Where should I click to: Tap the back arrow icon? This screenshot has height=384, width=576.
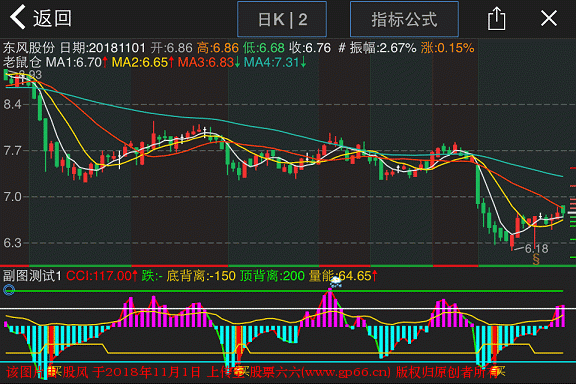pos(18,17)
